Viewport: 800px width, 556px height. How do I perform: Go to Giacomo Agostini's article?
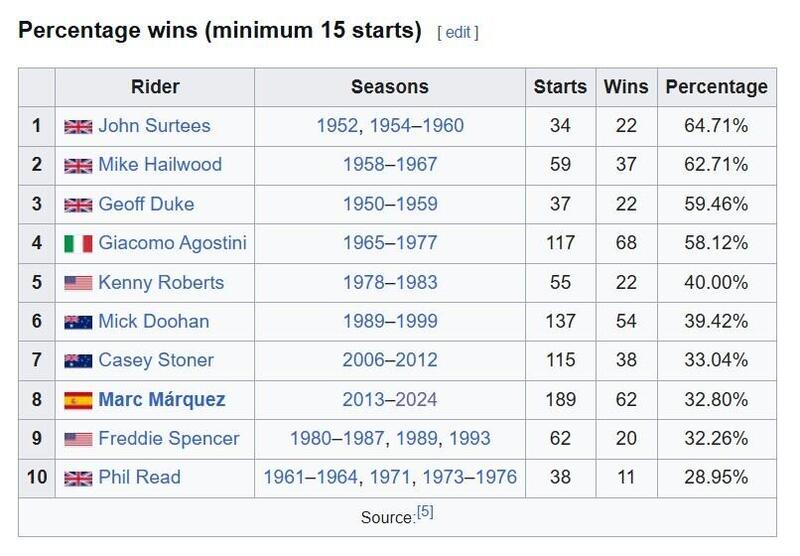(172, 243)
